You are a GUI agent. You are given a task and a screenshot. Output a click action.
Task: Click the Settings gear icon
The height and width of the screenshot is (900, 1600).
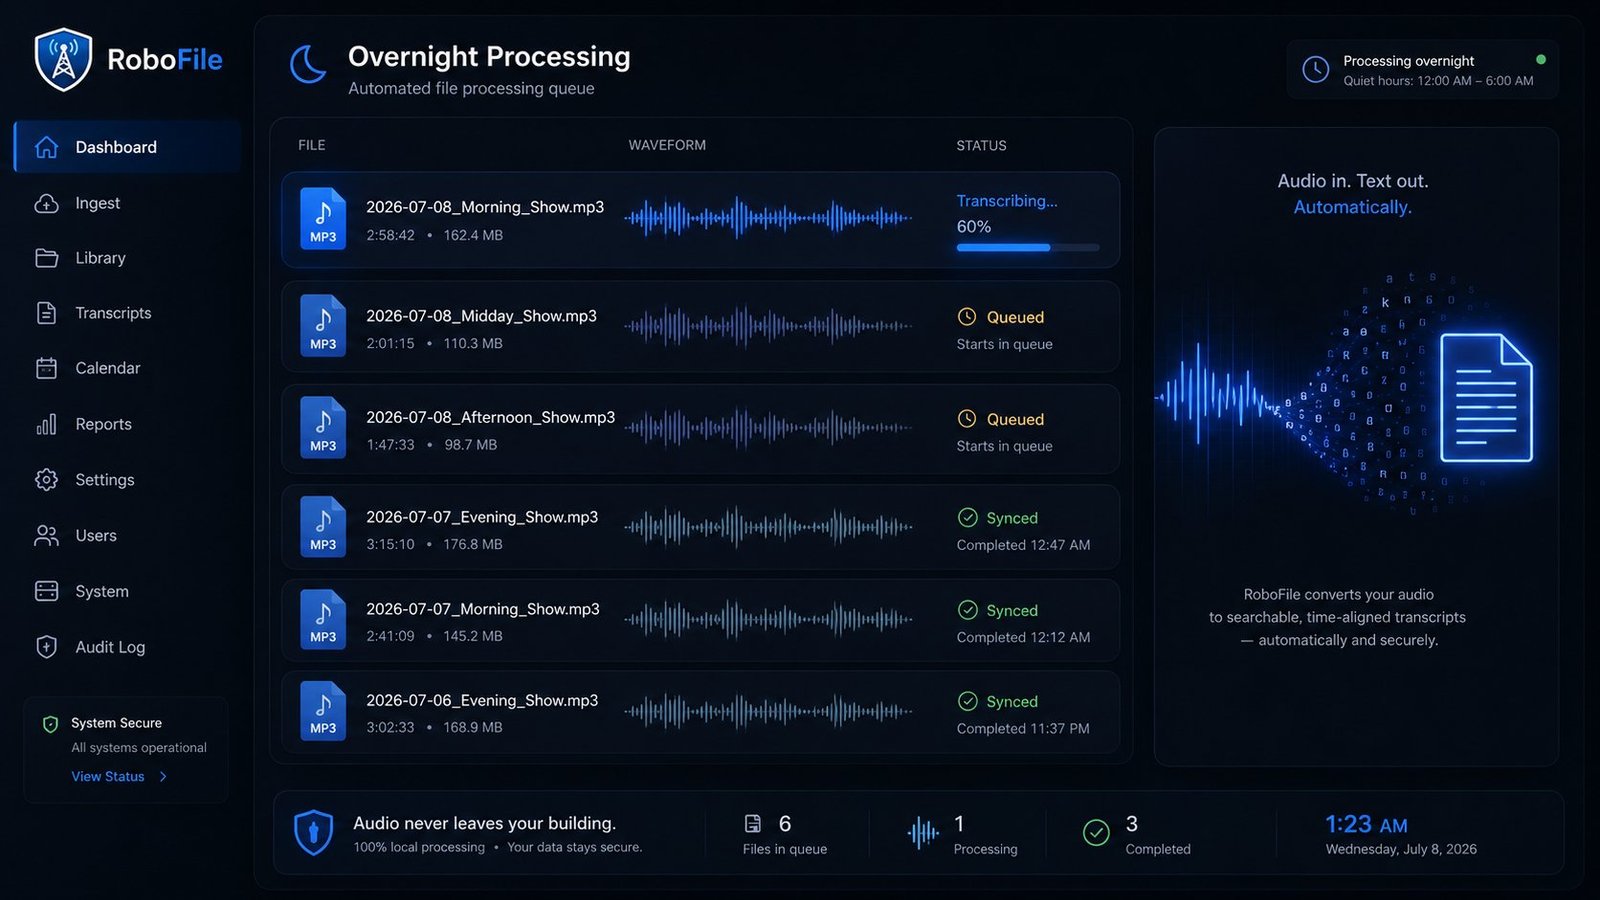(x=47, y=480)
